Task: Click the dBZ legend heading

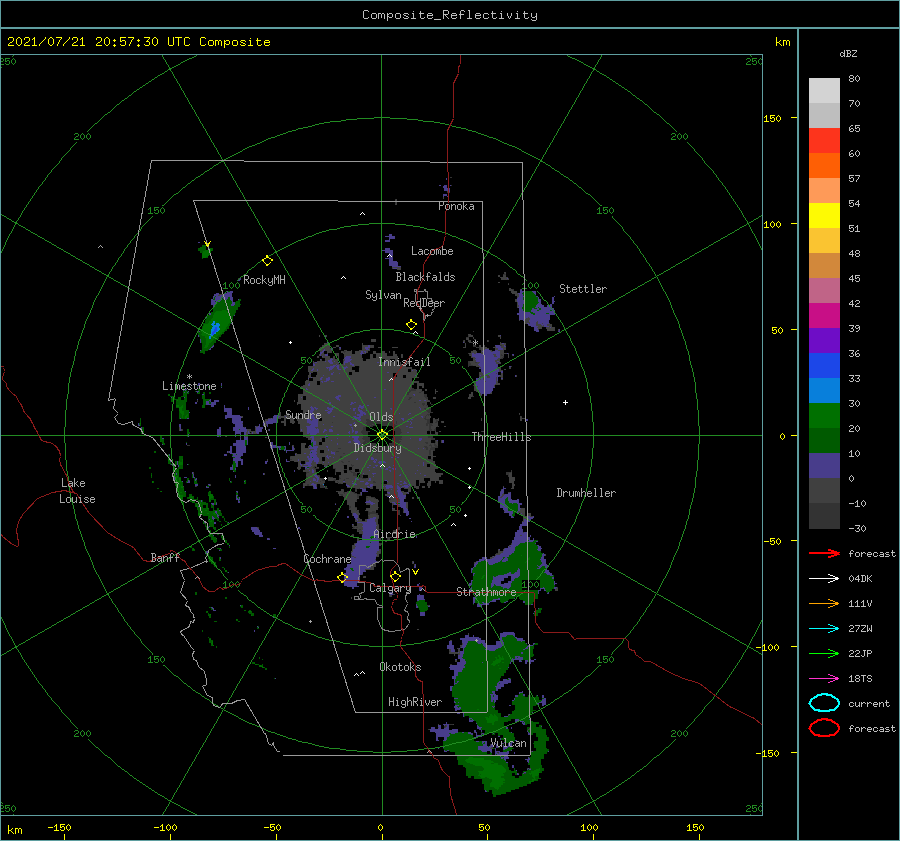Action: pos(848,53)
